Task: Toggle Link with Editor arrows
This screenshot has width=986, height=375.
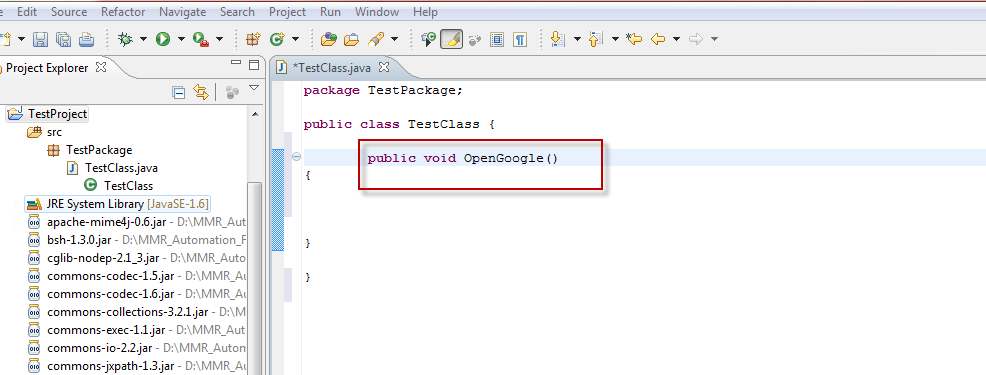Action: coord(201,92)
